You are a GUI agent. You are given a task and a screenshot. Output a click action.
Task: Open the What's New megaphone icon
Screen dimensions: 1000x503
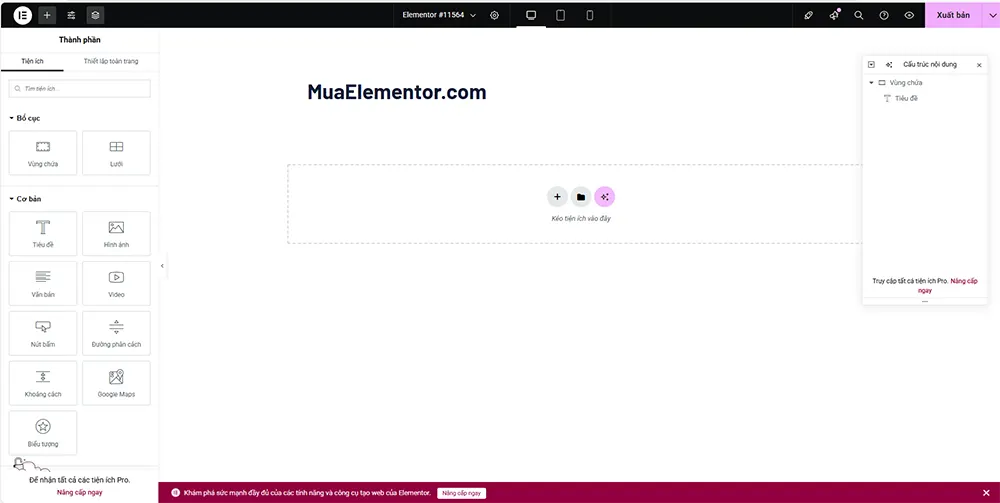click(834, 15)
